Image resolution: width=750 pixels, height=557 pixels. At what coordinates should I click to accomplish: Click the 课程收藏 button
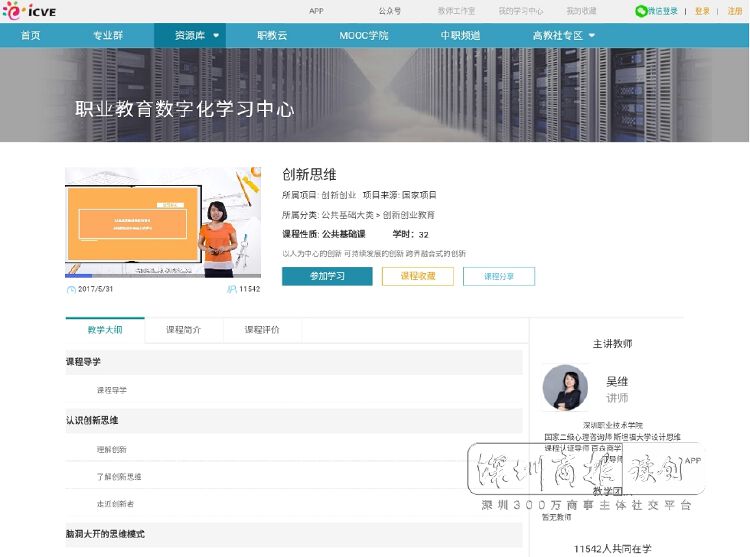417,276
